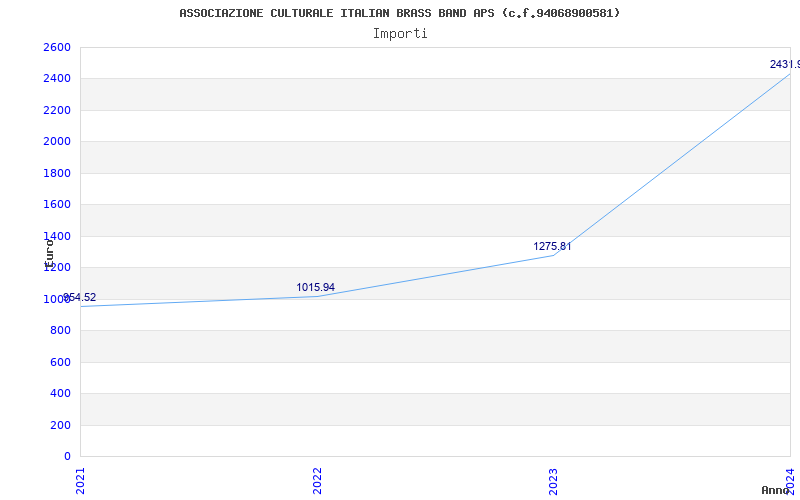Click the Importi subtitle
This screenshot has height=500, width=800.
tap(400, 34)
